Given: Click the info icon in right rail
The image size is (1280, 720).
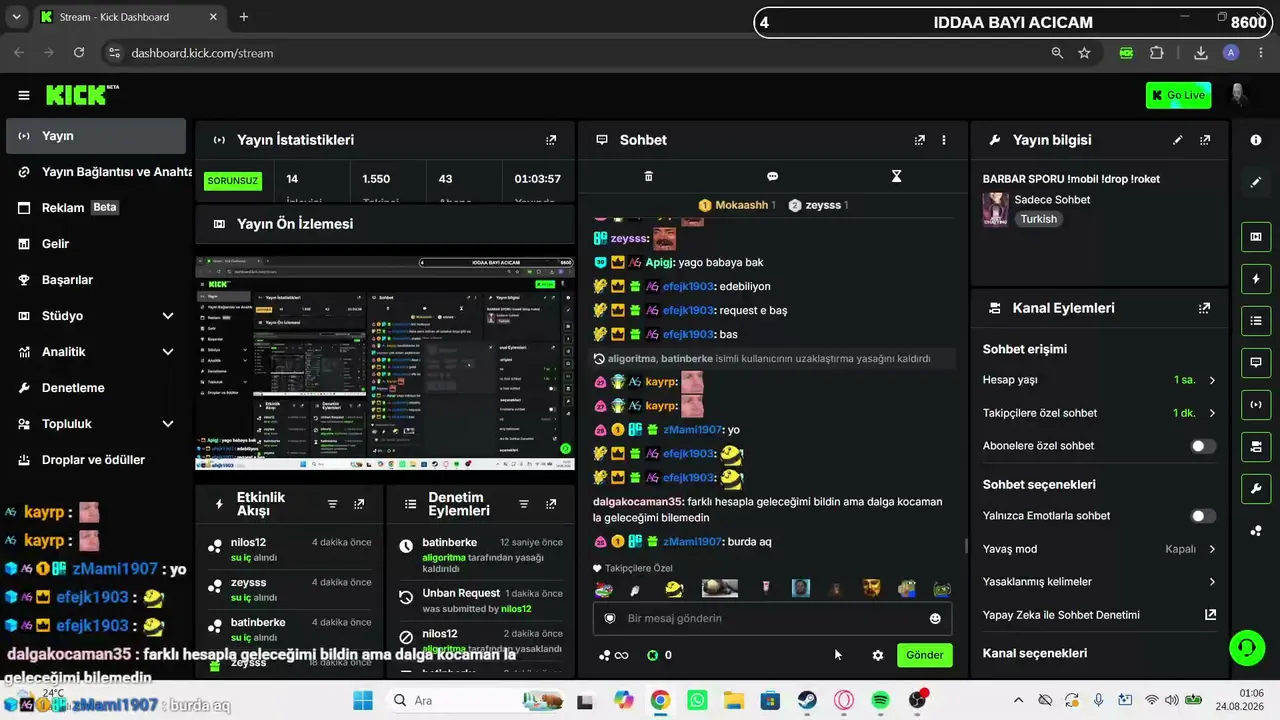Looking at the screenshot, I should pos(1256,140).
